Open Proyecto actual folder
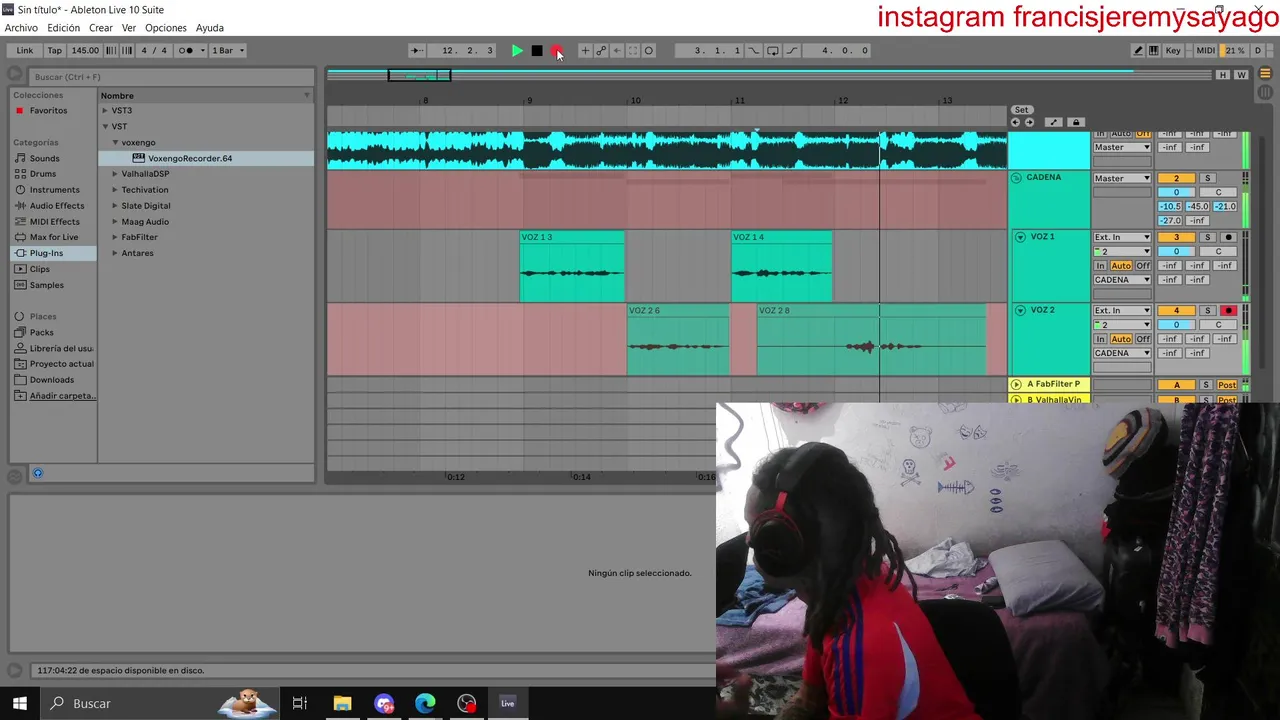 [x=61, y=364]
